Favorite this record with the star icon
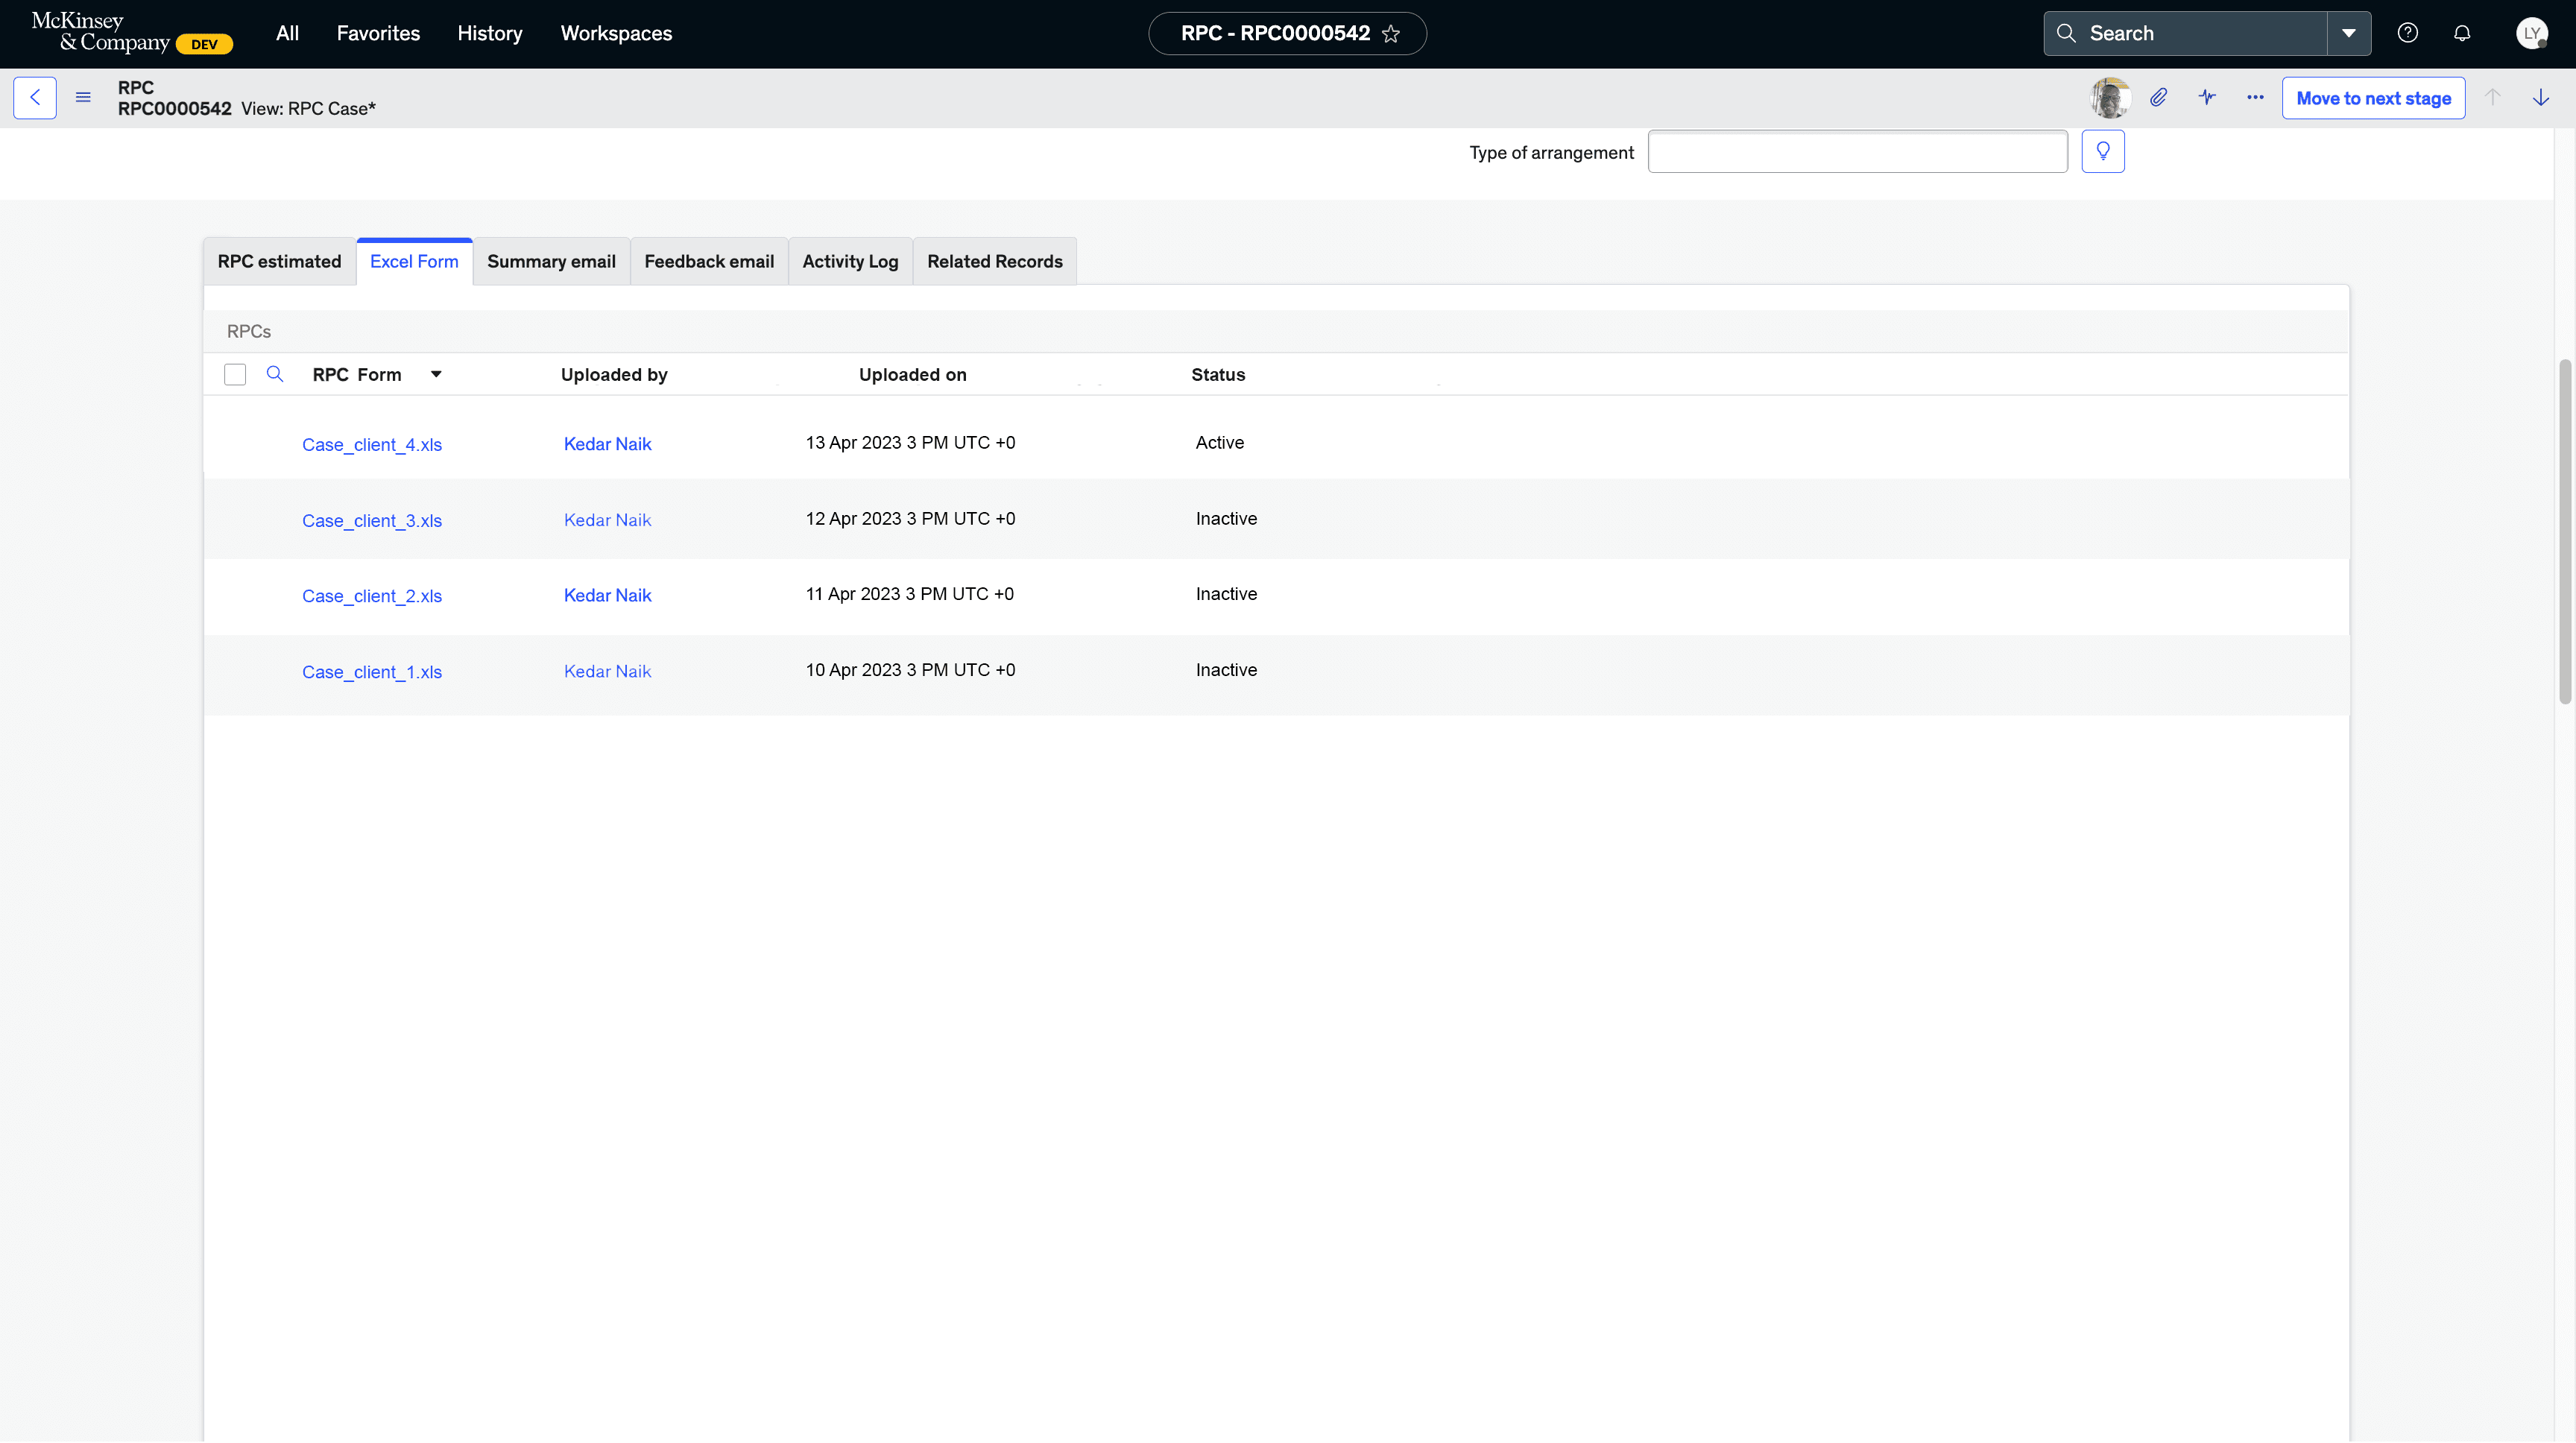This screenshot has height=1443, width=2576. click(1391, 34)
